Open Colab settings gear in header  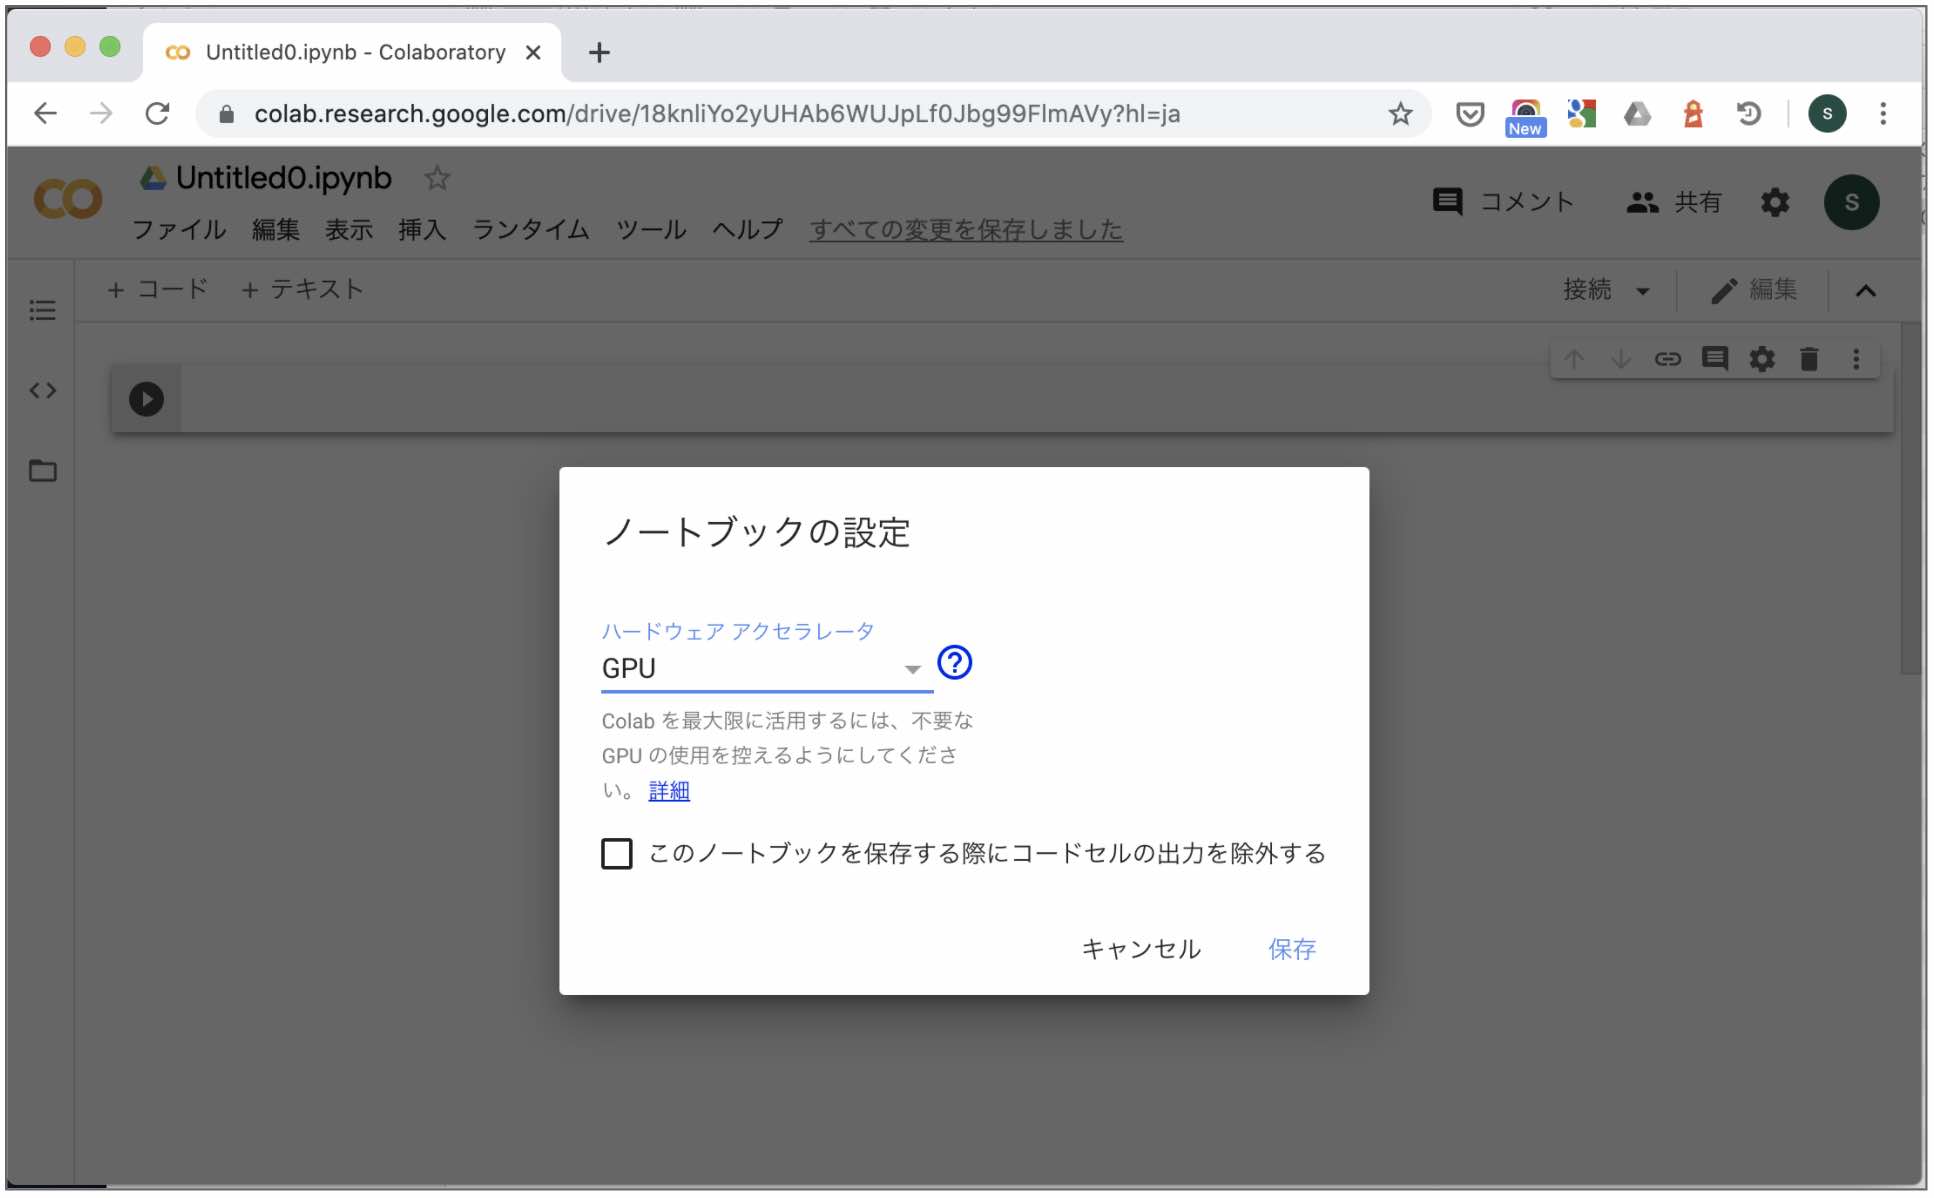pyautogui.click(x=1775, y=202)
